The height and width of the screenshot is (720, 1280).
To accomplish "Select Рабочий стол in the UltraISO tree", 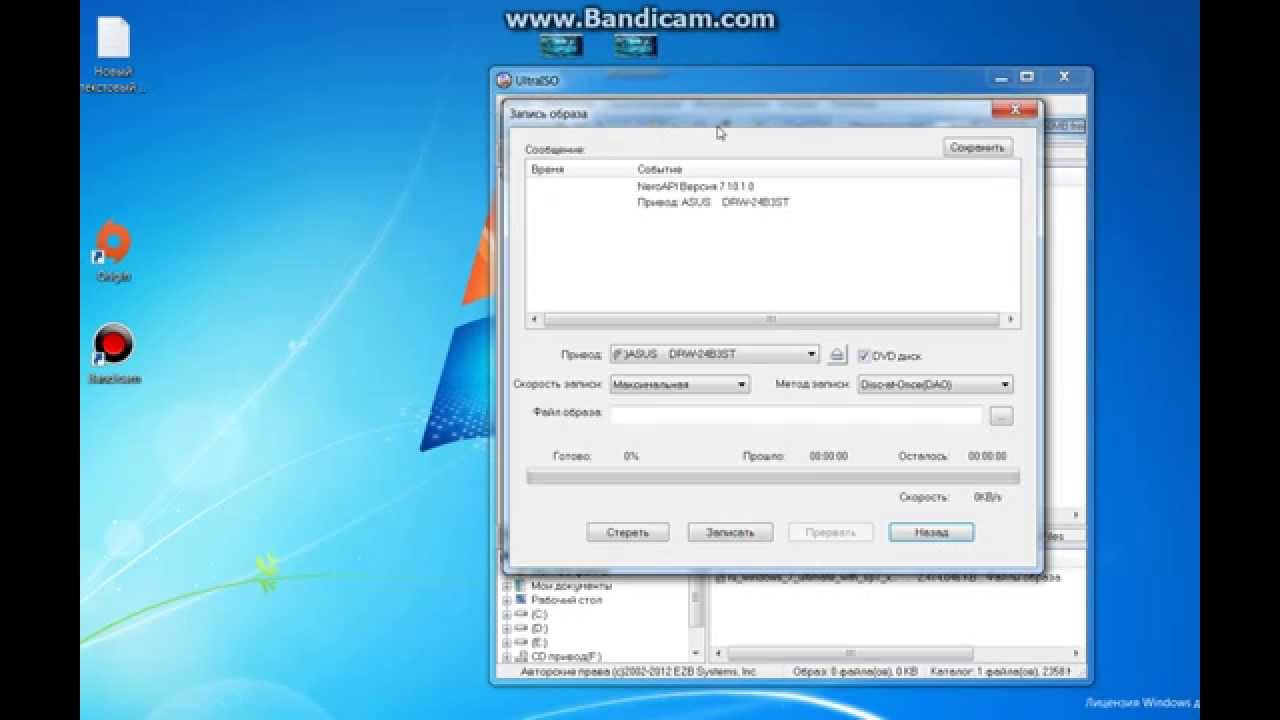I will pyautogui.click(x=566, y=600).
